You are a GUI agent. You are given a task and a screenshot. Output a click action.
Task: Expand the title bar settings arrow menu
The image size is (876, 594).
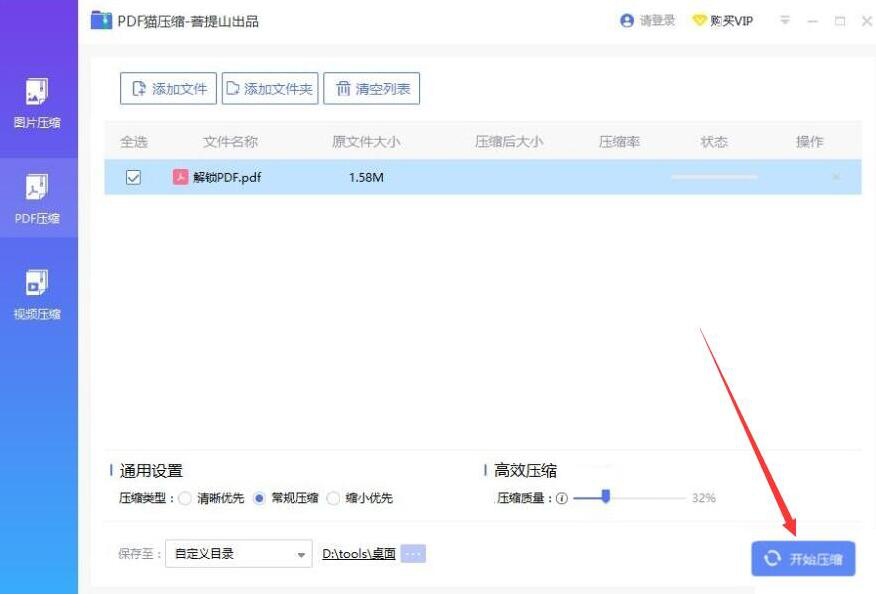click(x=786, y=19)
